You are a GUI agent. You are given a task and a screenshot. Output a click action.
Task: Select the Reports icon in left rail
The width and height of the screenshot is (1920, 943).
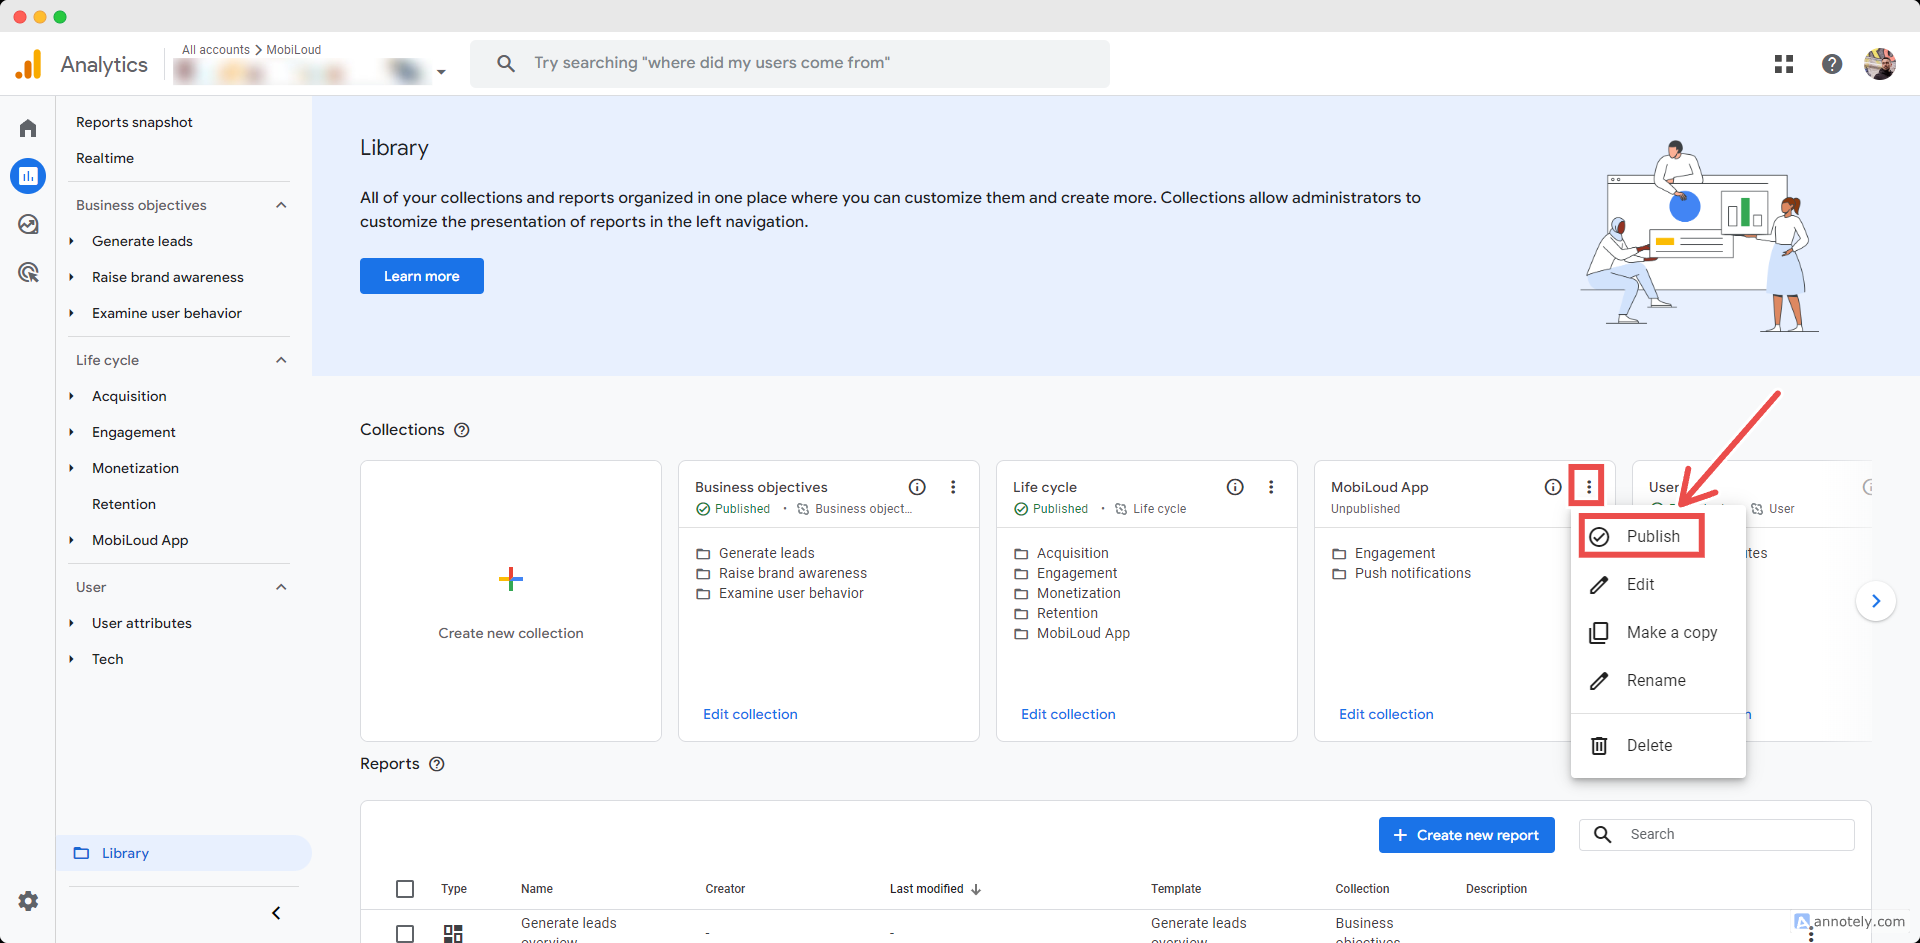pos(28,176)
